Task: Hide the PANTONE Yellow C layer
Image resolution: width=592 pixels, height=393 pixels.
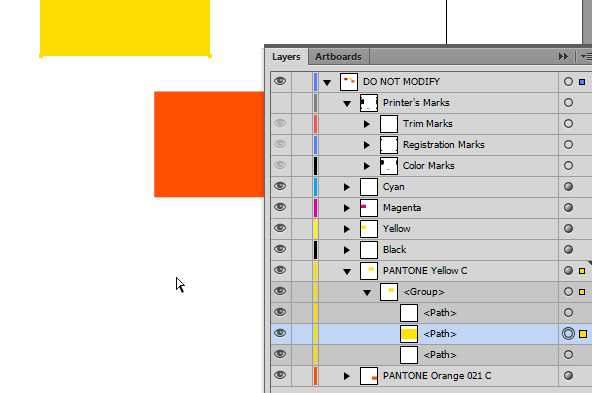Action: [x=280, y=270]
